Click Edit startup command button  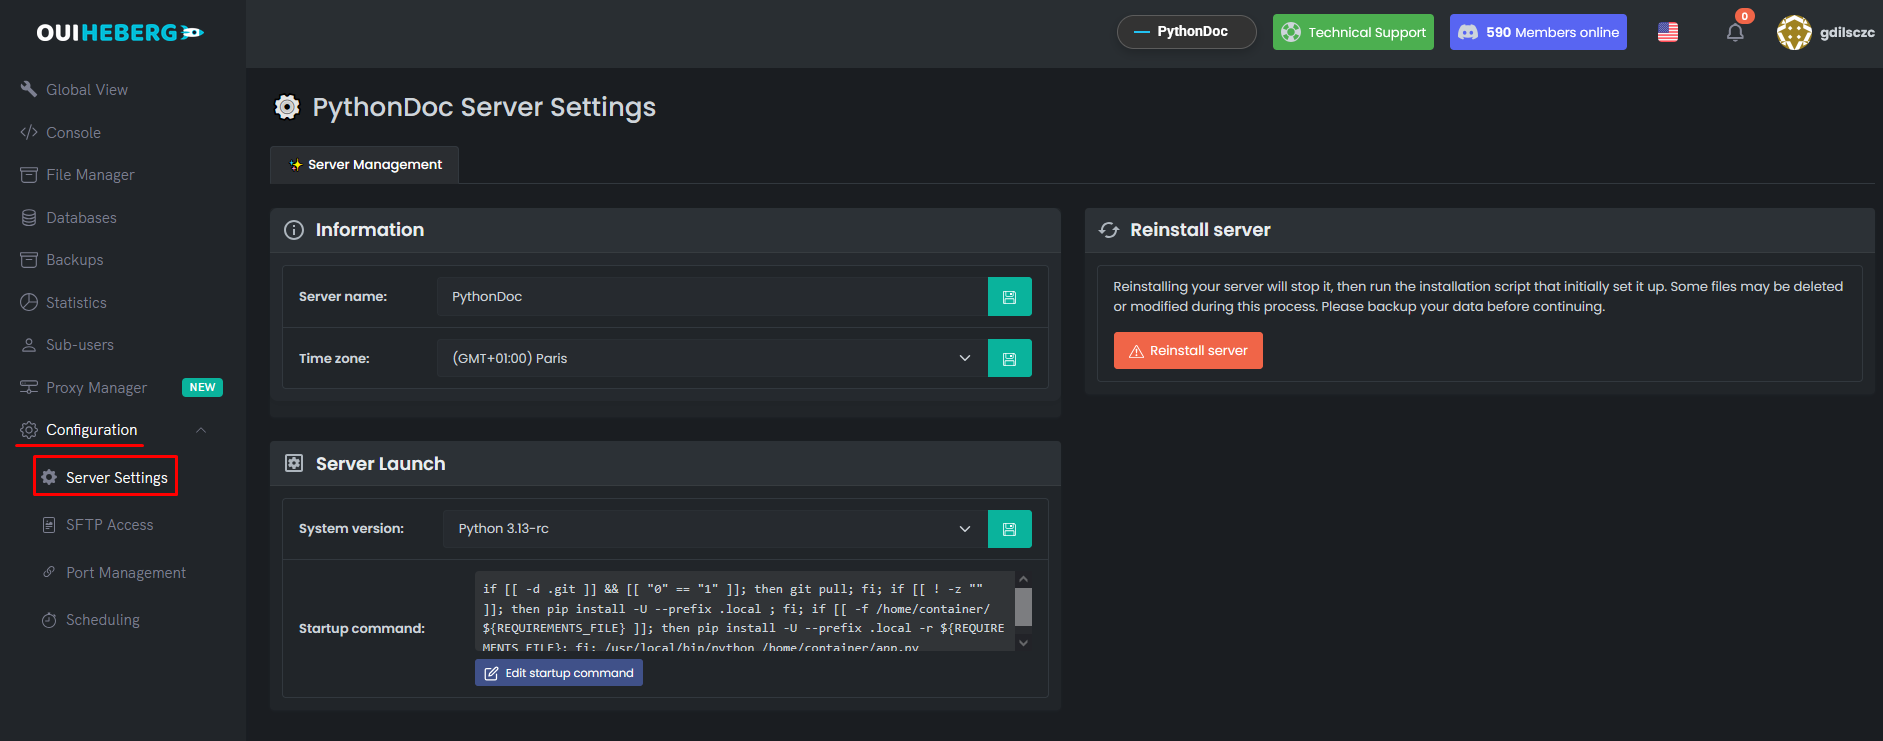click(559, 673)
